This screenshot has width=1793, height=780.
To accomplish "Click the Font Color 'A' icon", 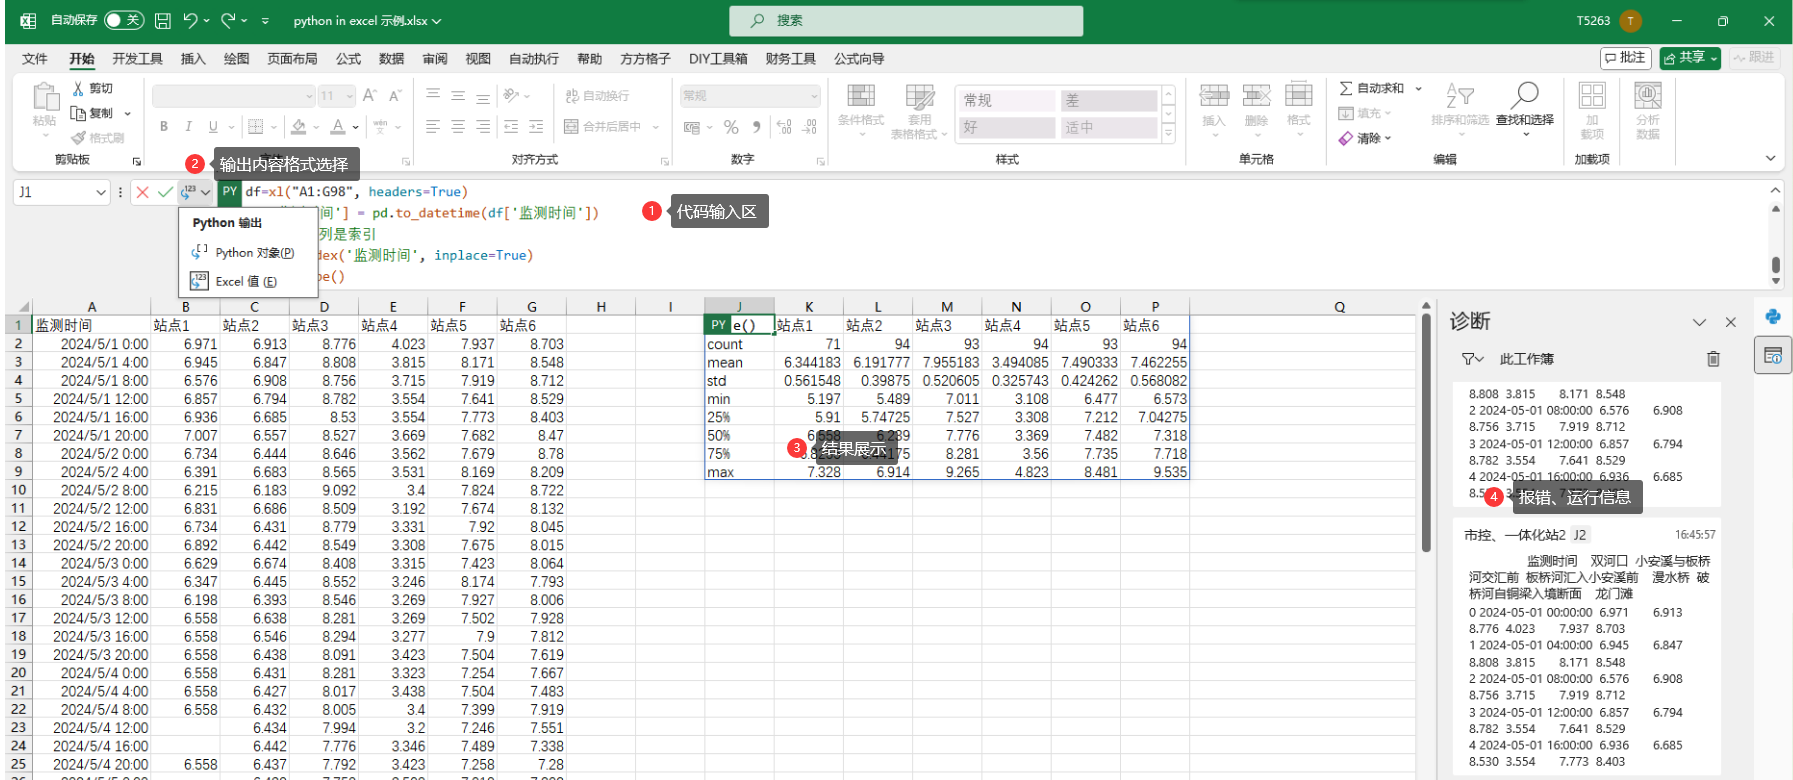I will [x=338, y=127].
